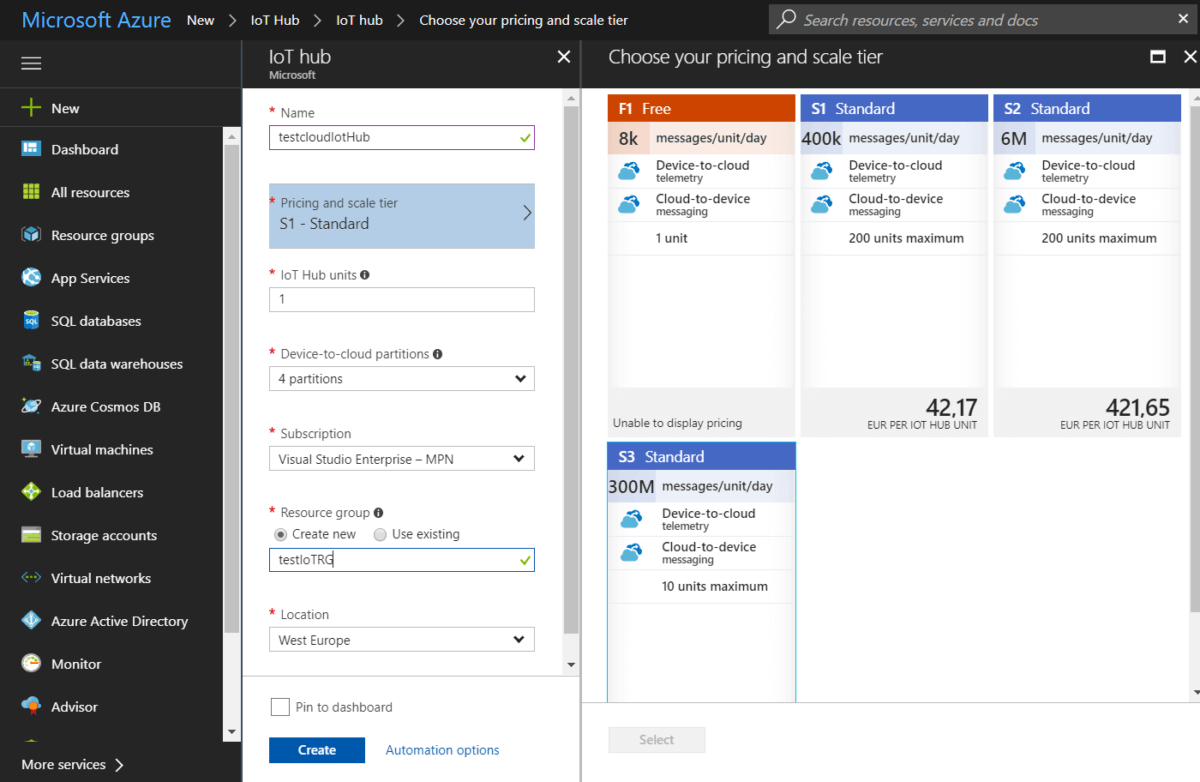Open Azure Active Directory icon
Image resolution: width=1200 pixels, height=782 pixels.
click(x=31, y=621)
